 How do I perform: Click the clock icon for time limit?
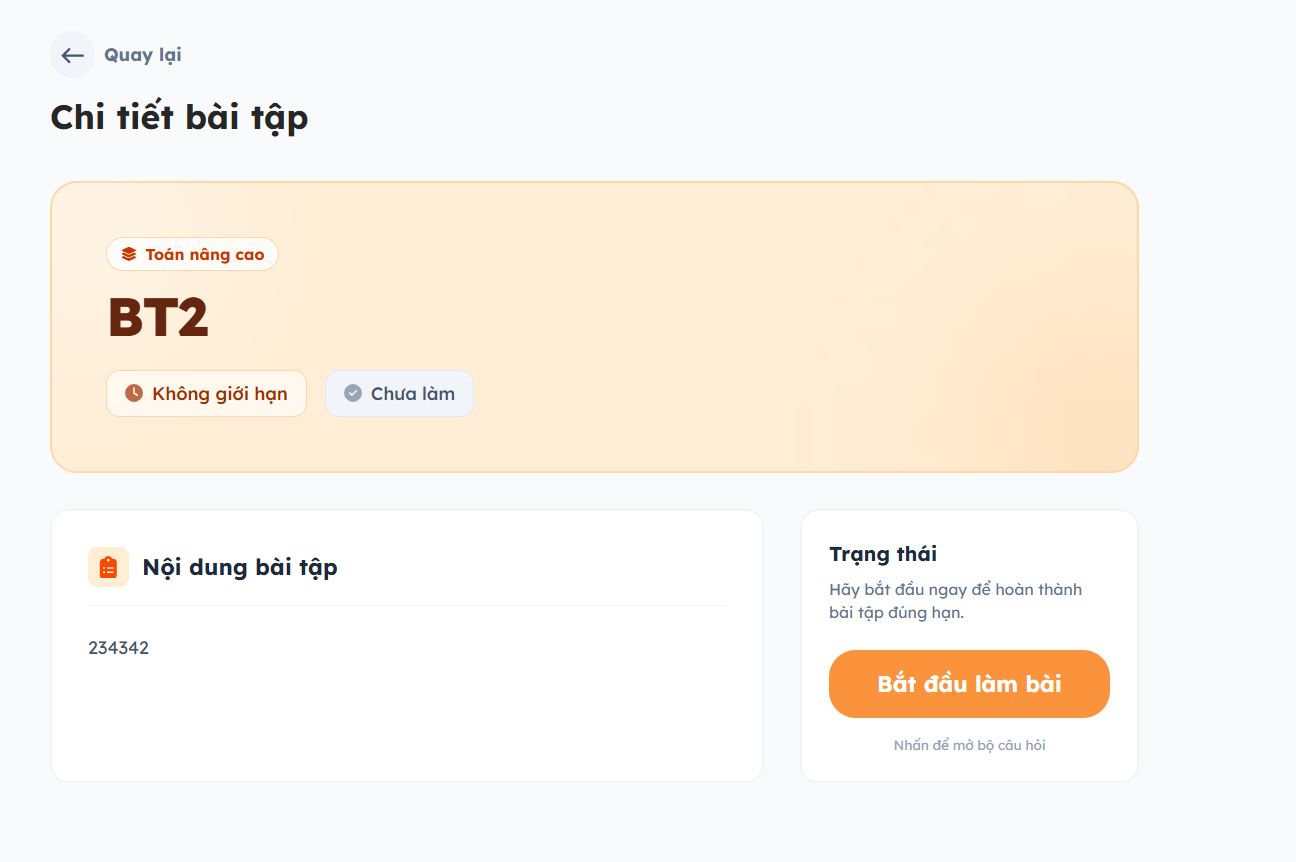click(134, 393)
